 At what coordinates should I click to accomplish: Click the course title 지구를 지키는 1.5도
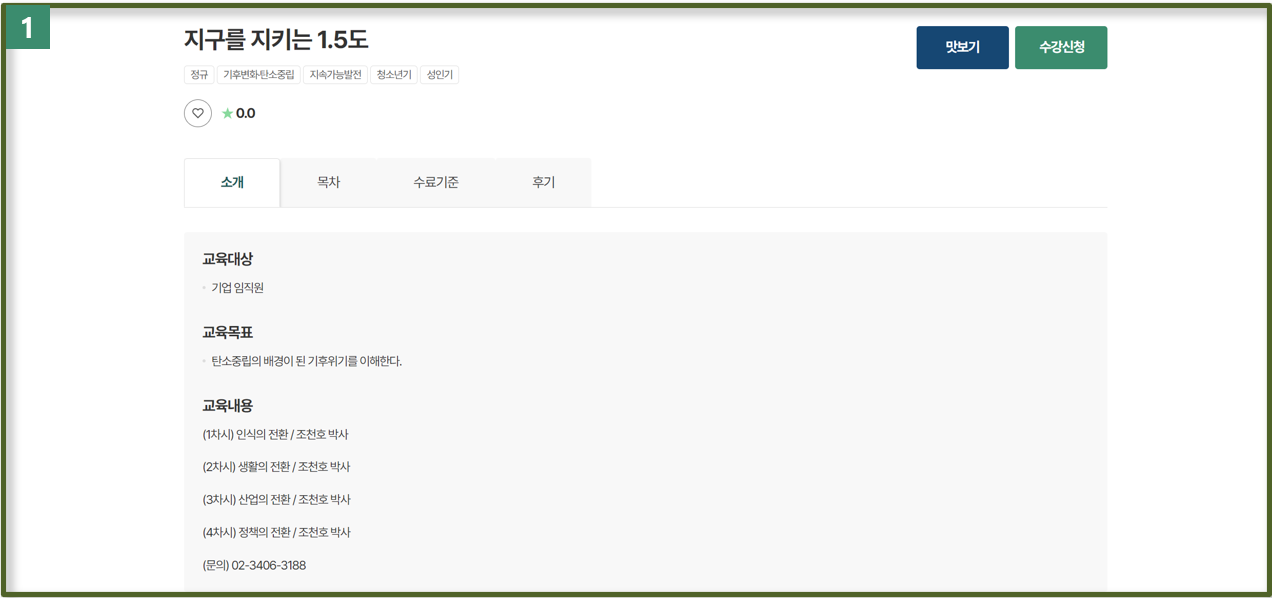276,40
